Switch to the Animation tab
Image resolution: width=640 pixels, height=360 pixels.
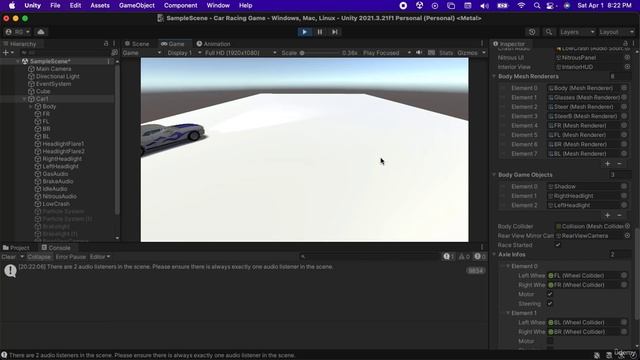(213, 44)
